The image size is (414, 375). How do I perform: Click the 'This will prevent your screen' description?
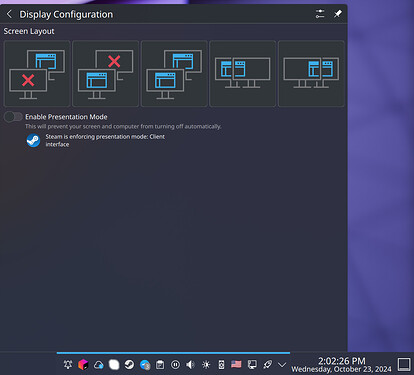[123, 126]
